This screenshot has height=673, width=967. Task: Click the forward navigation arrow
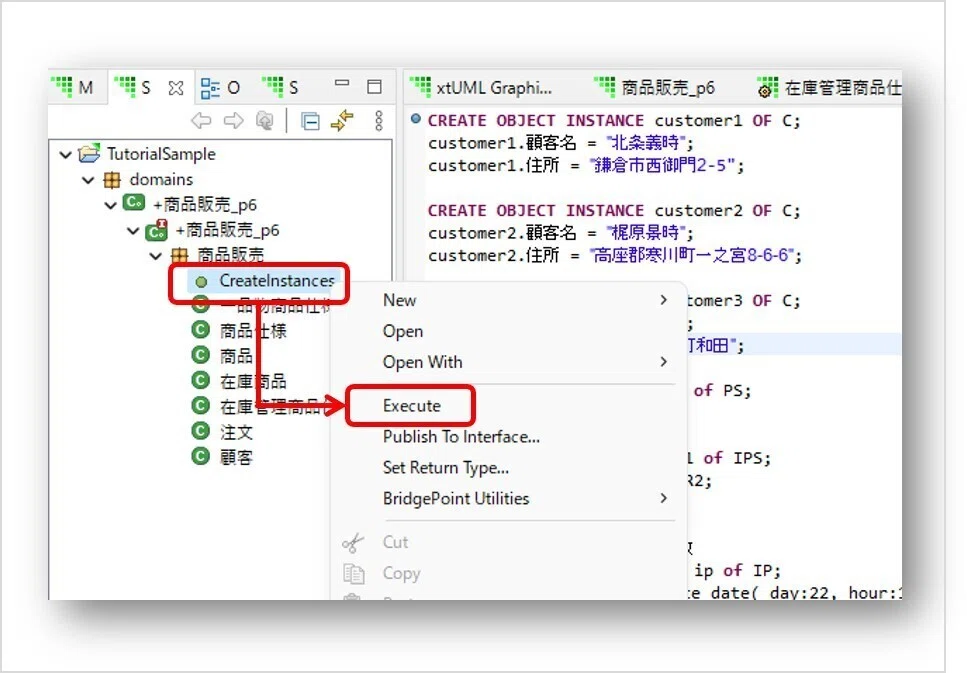point(233,121)
